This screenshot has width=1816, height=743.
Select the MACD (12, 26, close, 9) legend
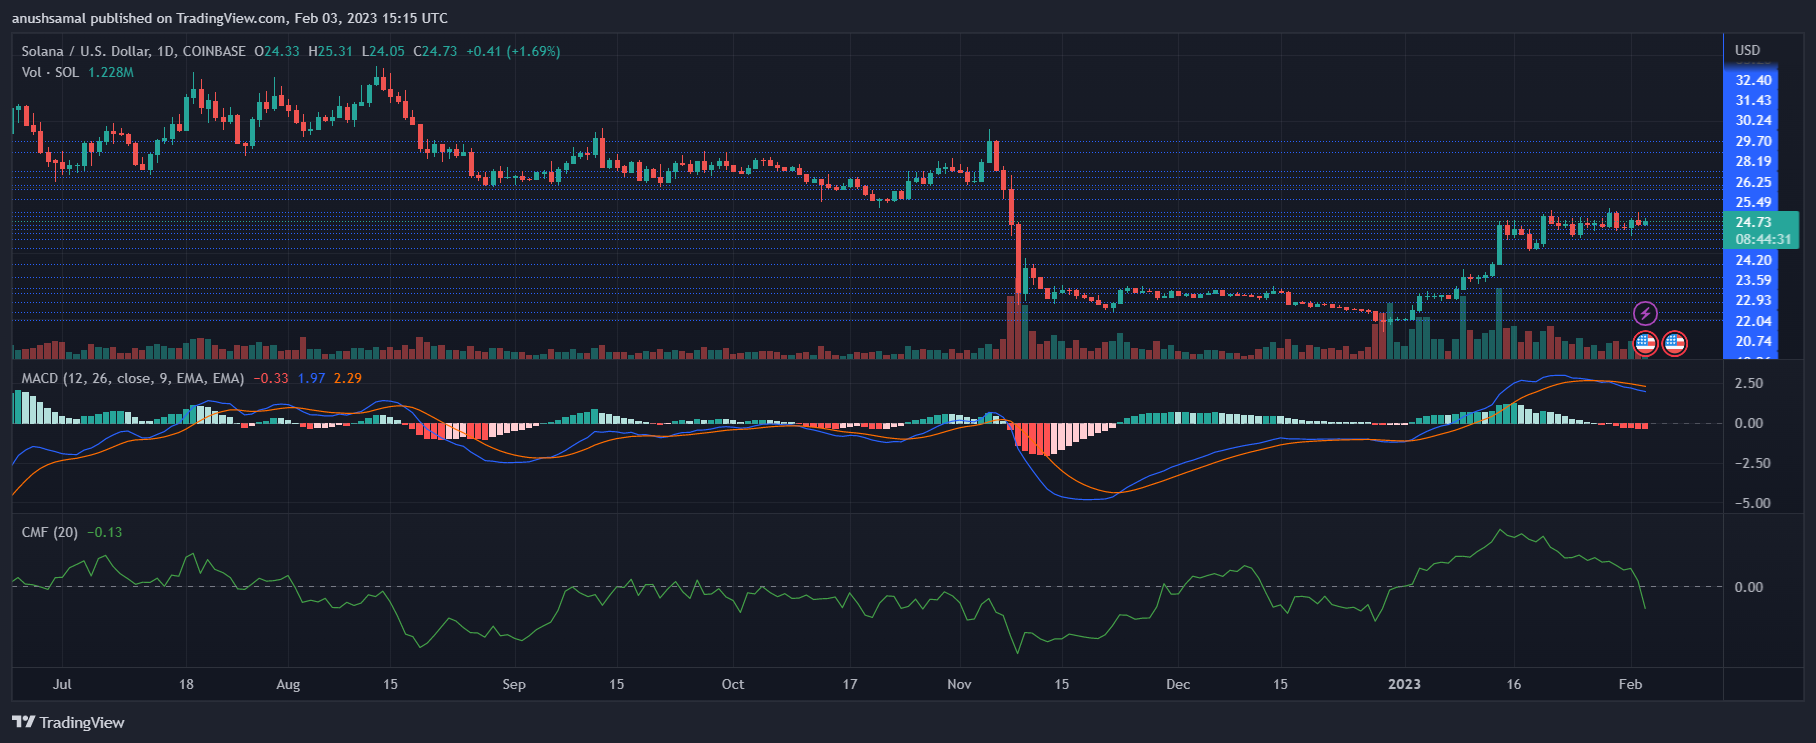(x=132, y=378)
